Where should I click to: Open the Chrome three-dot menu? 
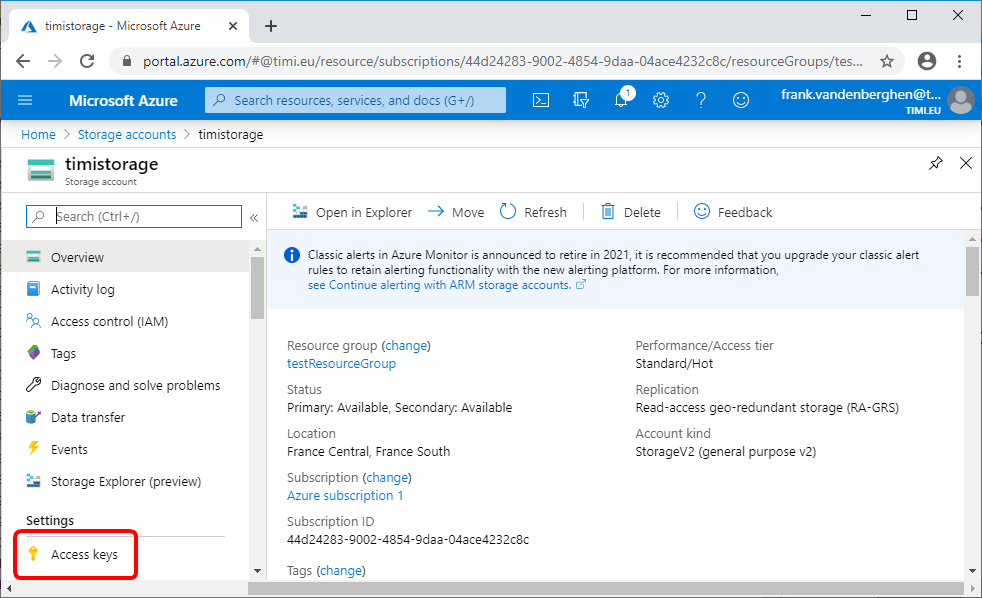(x=959, y=61)
